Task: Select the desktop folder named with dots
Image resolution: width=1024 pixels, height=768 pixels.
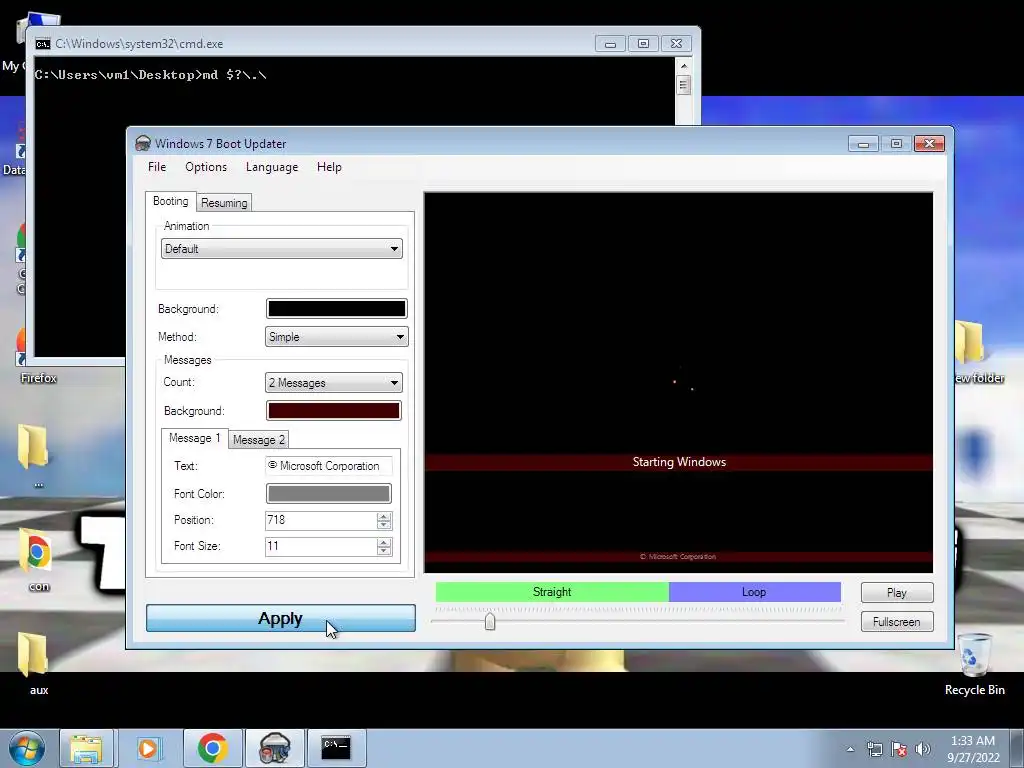Action: point(35,455)
